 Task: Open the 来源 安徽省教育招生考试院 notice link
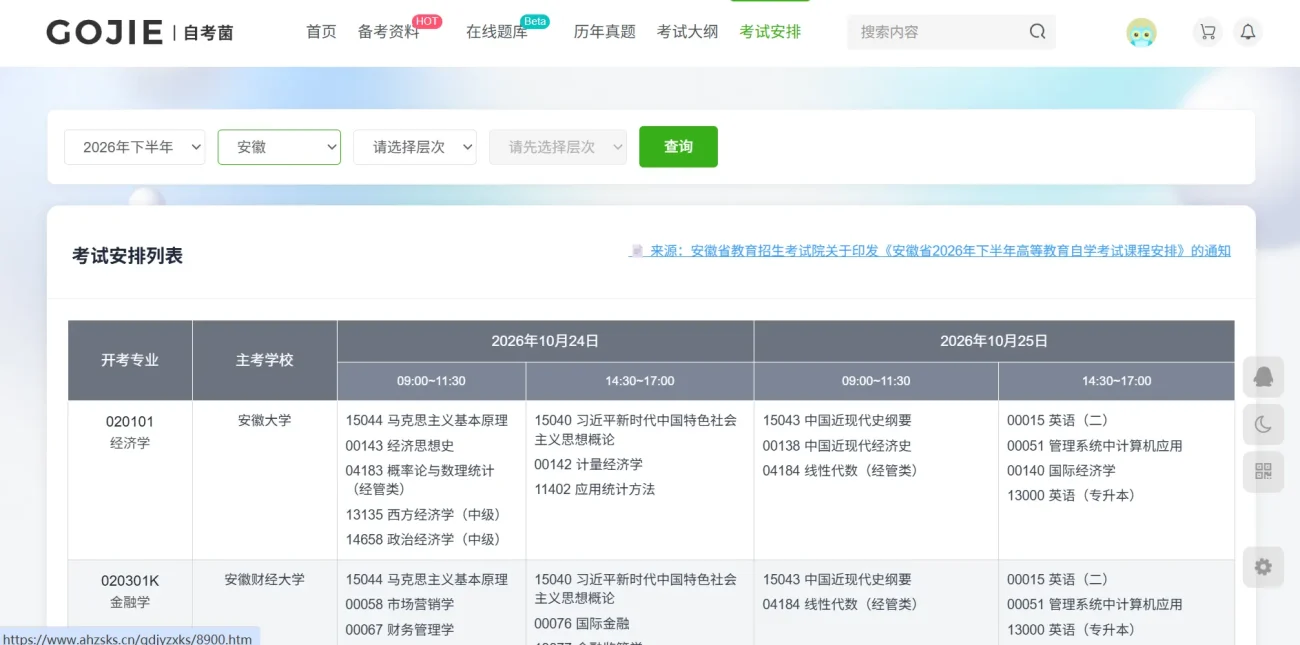(930, 251)
